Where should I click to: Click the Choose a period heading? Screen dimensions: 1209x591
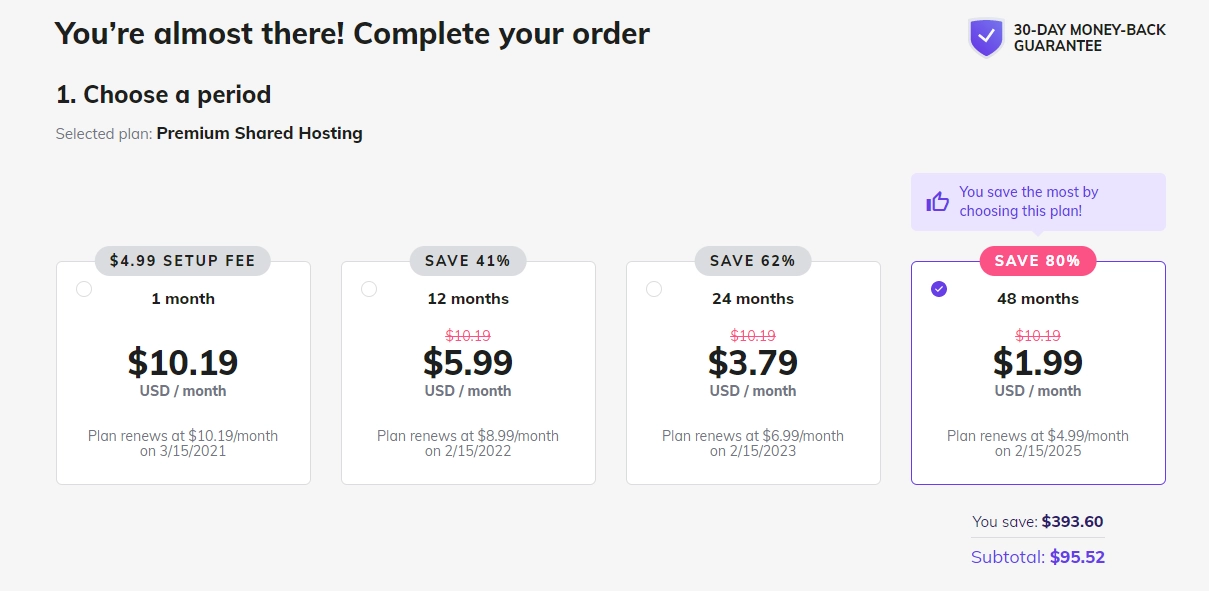(163, 95)
